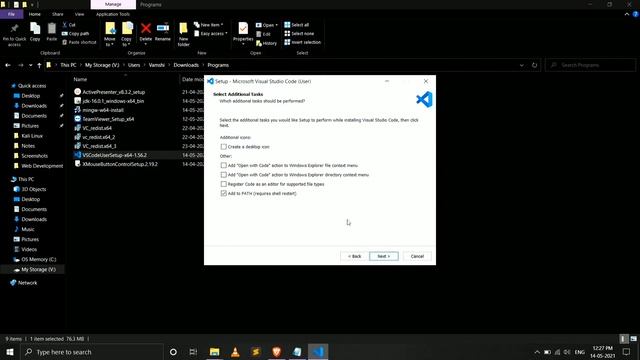640x360 pixels.
Task: Check Open with Code file context menu
Action: click(x=223, y=165)
